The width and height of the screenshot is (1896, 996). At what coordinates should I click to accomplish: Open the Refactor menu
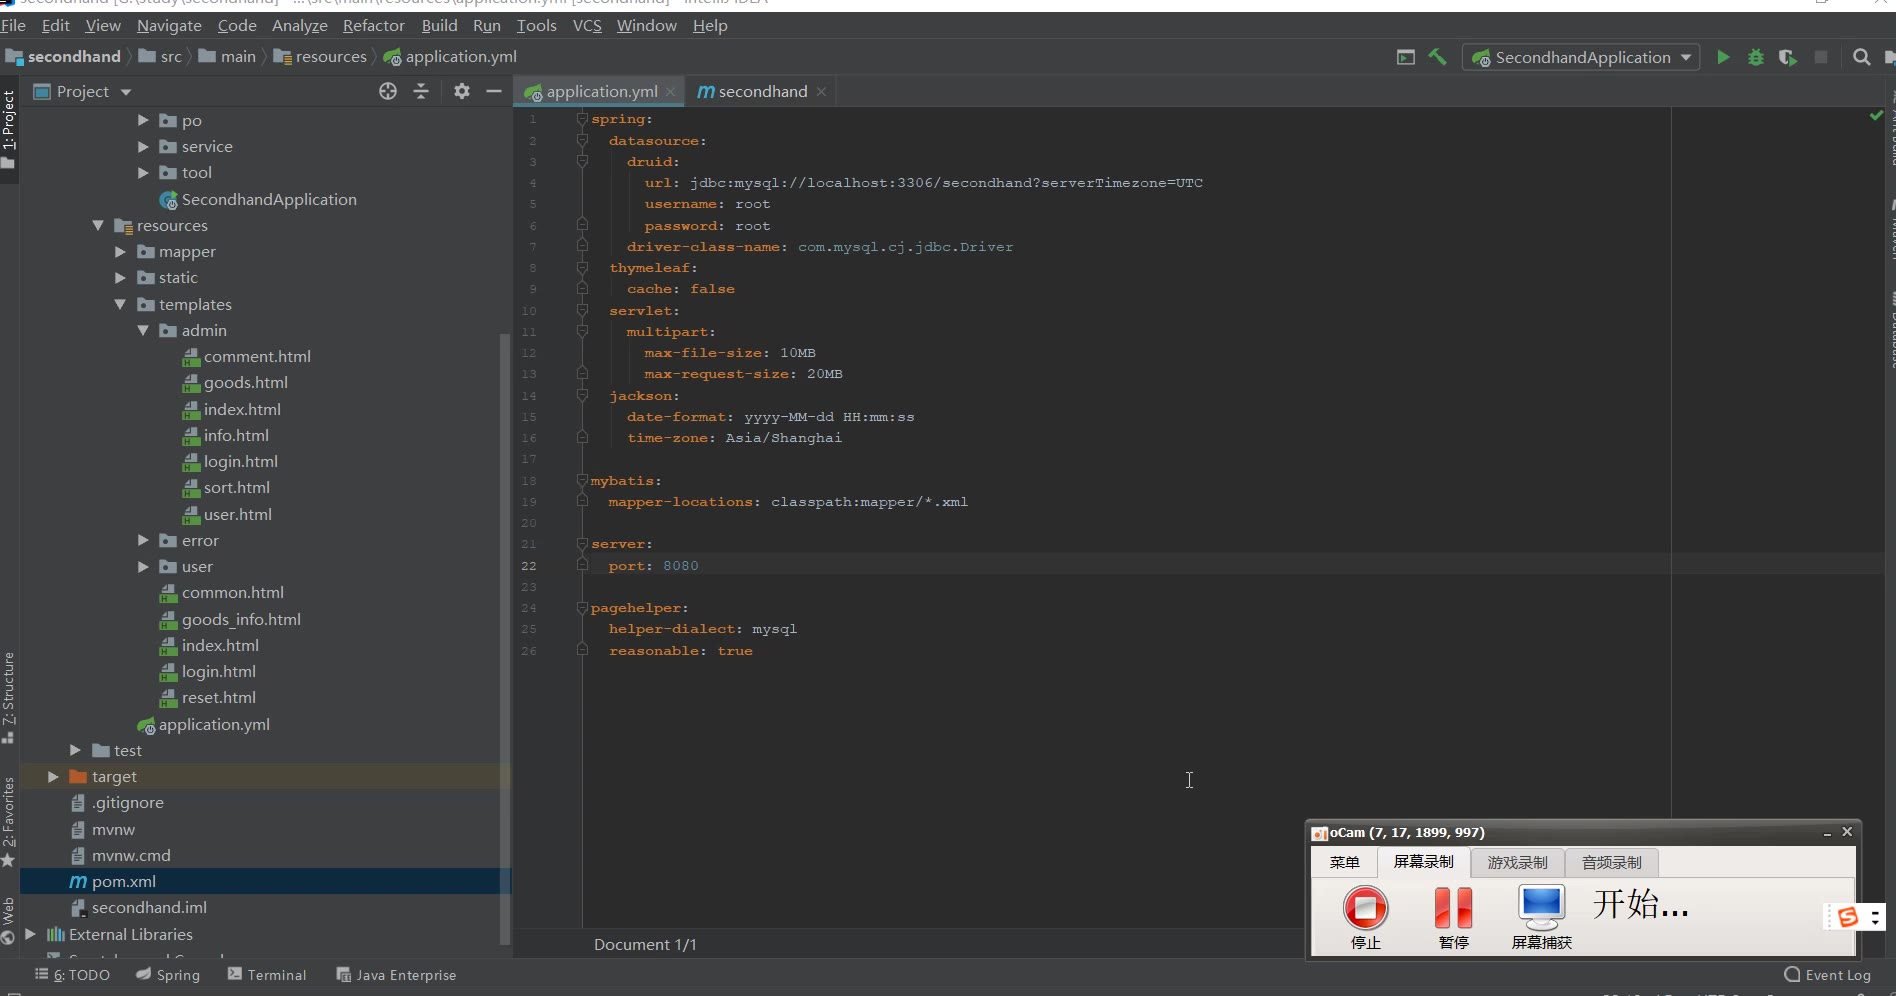pyautogui.click(x=373, y=26)
